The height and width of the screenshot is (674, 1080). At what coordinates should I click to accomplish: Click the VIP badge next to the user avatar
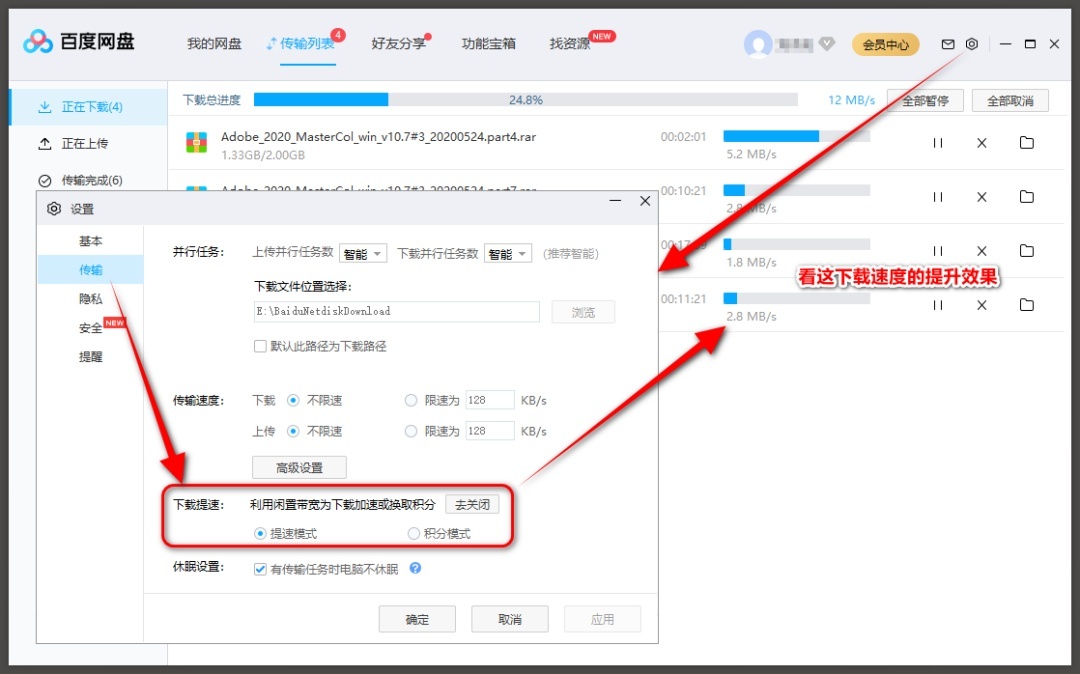pos(827,44)
